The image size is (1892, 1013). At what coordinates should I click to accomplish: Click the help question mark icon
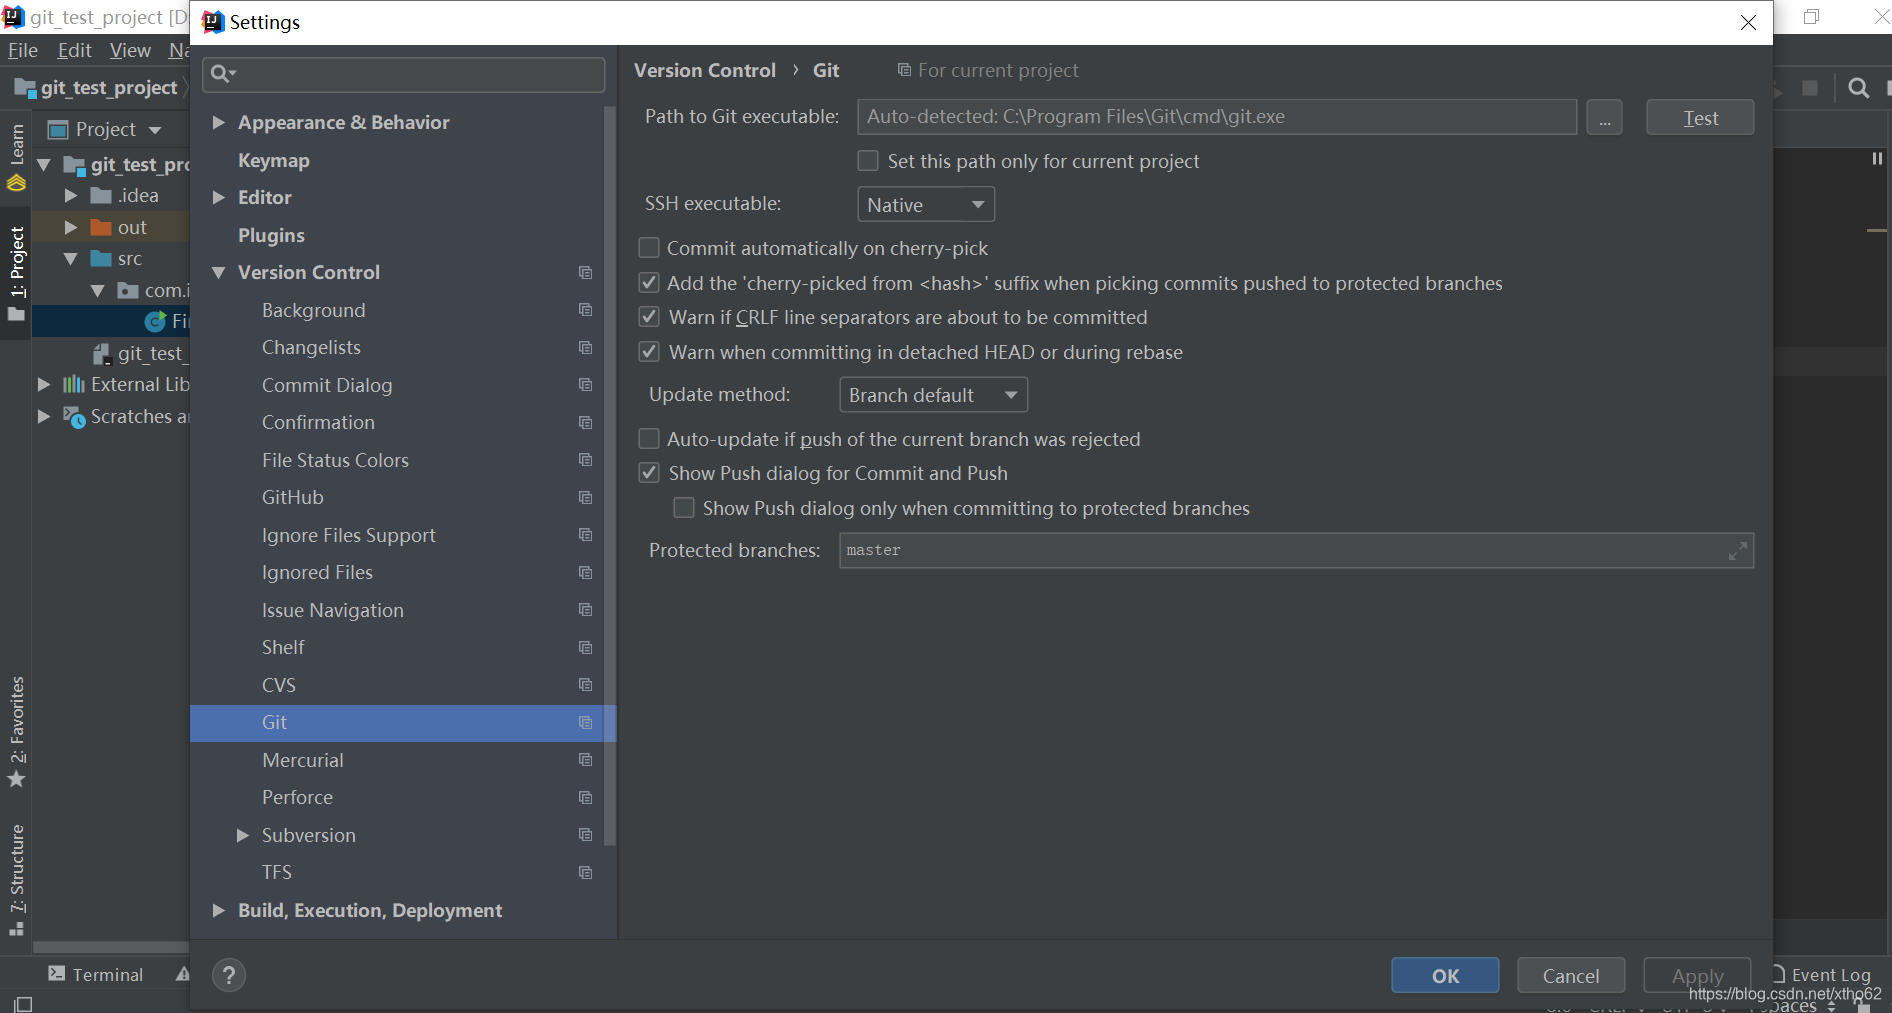pos(229,975)
